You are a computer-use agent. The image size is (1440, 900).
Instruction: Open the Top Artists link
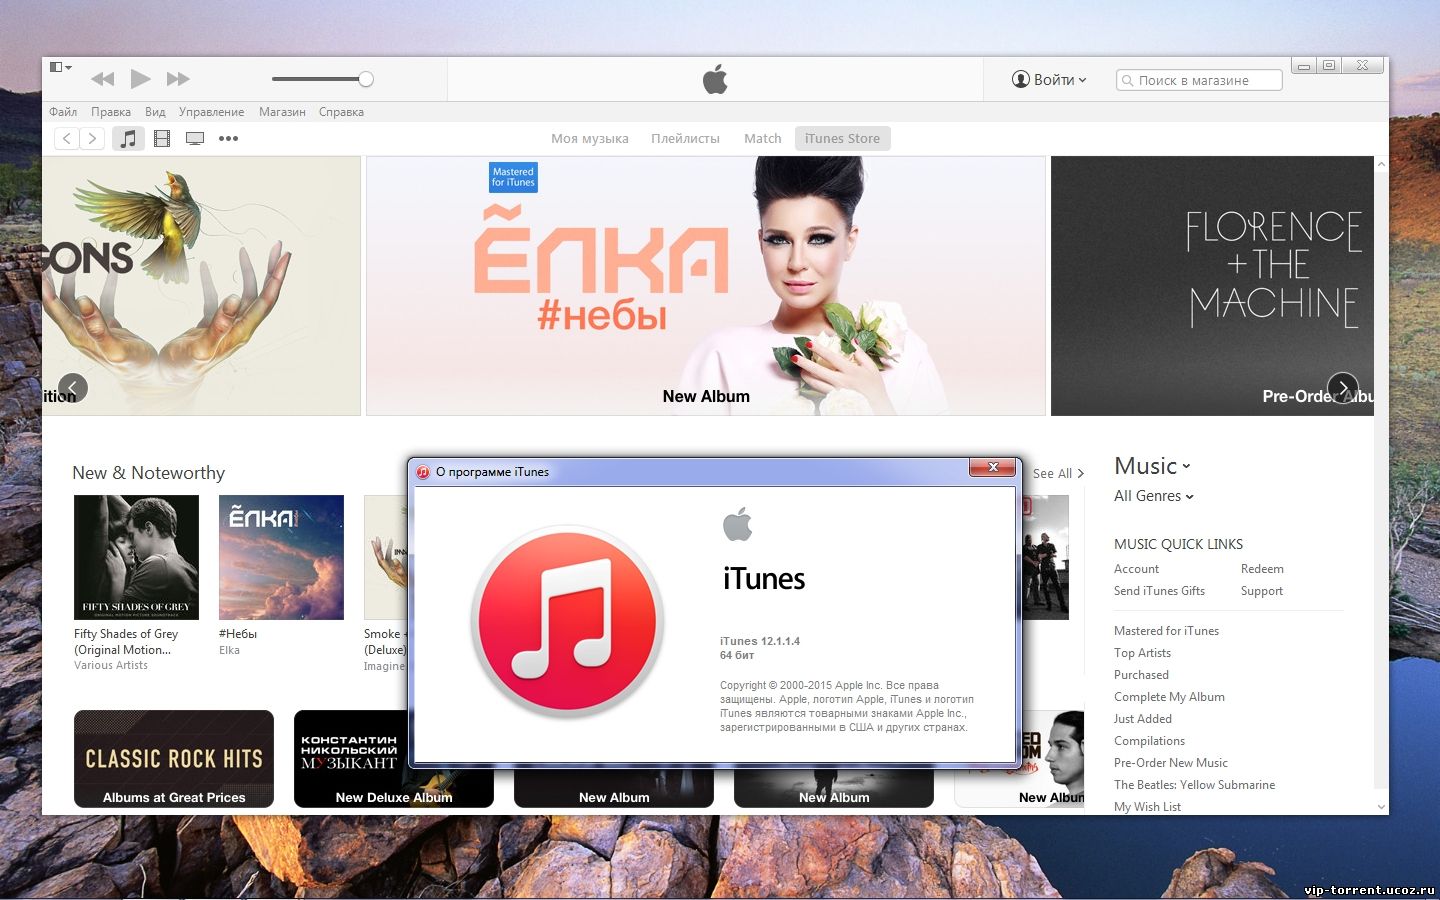1142,653
